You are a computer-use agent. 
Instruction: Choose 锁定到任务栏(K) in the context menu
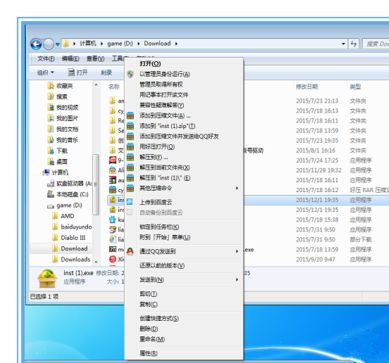click(184, 227)
